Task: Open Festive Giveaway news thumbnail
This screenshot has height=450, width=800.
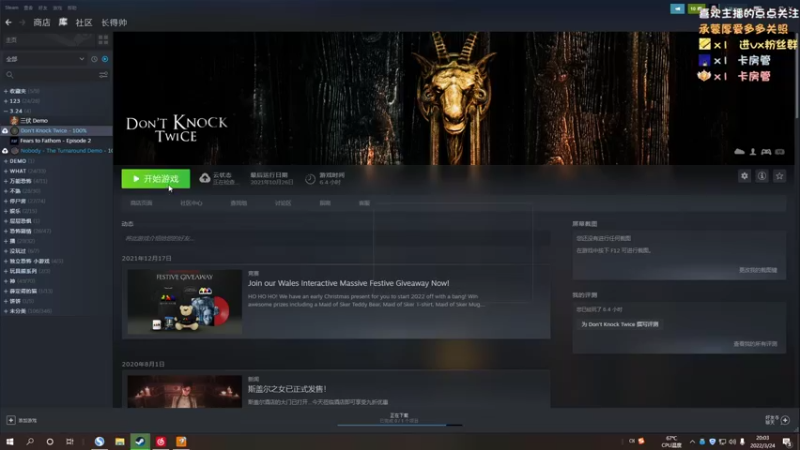Action: click(x=185, y=302)
